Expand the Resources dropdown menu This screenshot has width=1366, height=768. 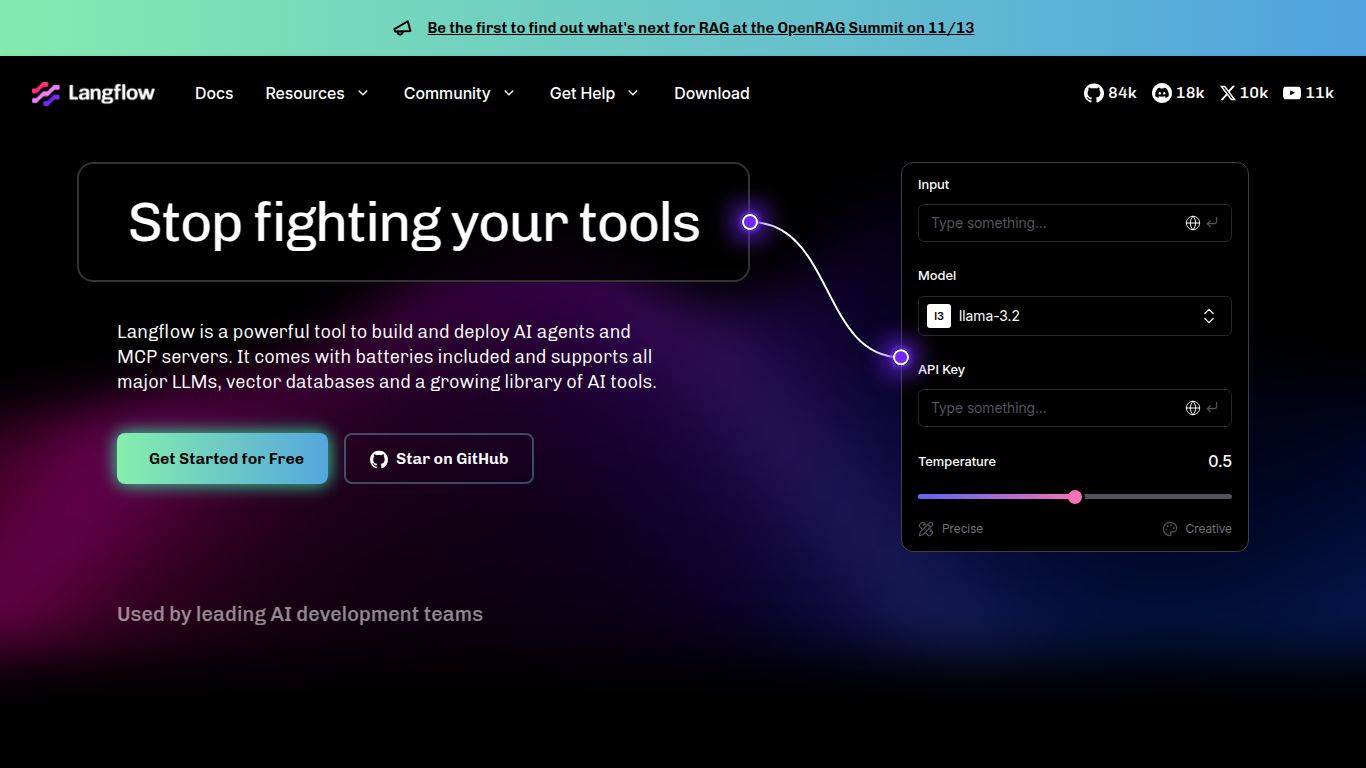point(316,93)
